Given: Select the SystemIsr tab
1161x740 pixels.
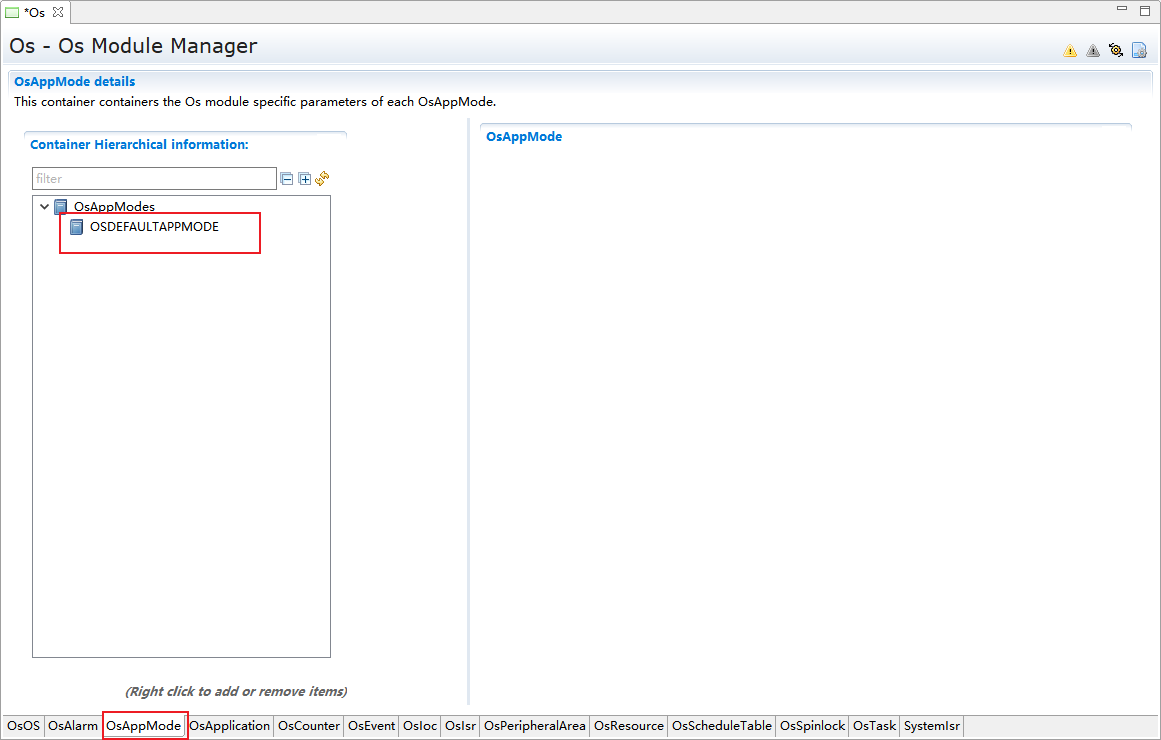Looking at the screenshot, I should coord(931,726).
